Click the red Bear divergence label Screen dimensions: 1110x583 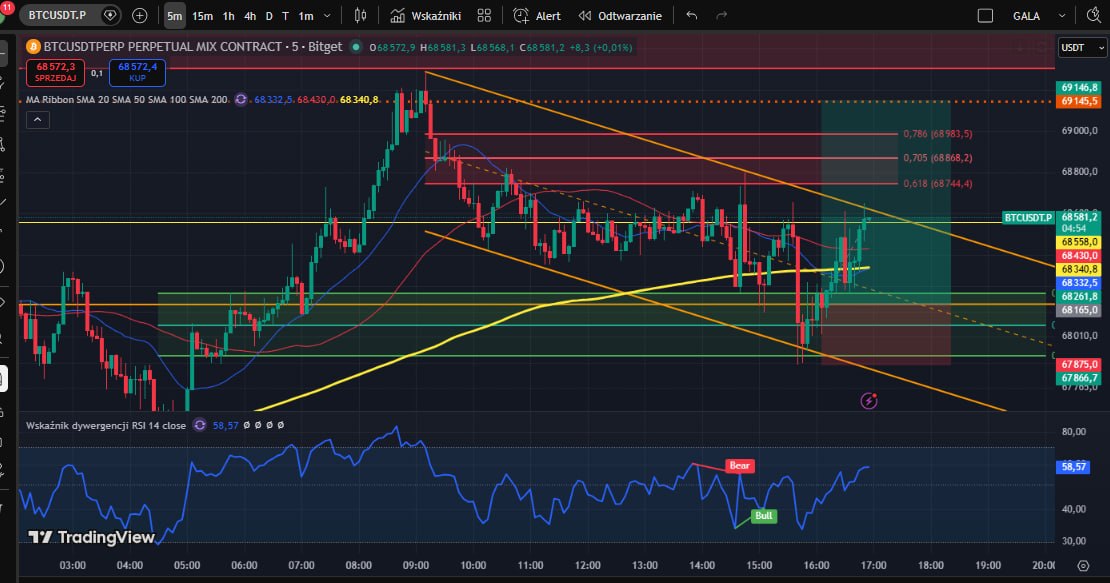pos(739,466)
